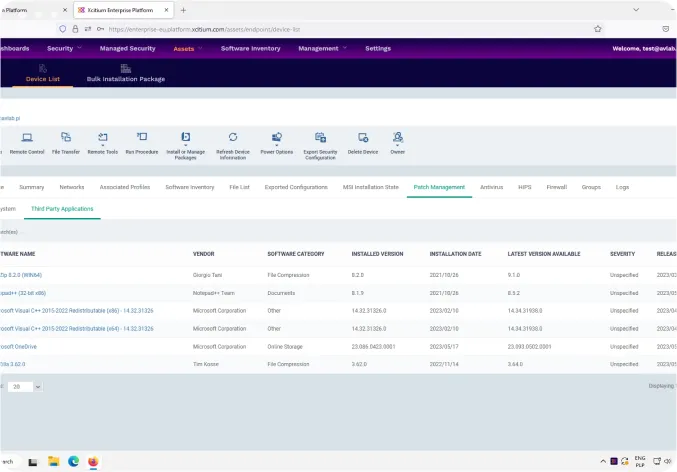This screenshot has height=472, width=677.
Task: Select the Third Party Applications tab
Action: (62, 209)
